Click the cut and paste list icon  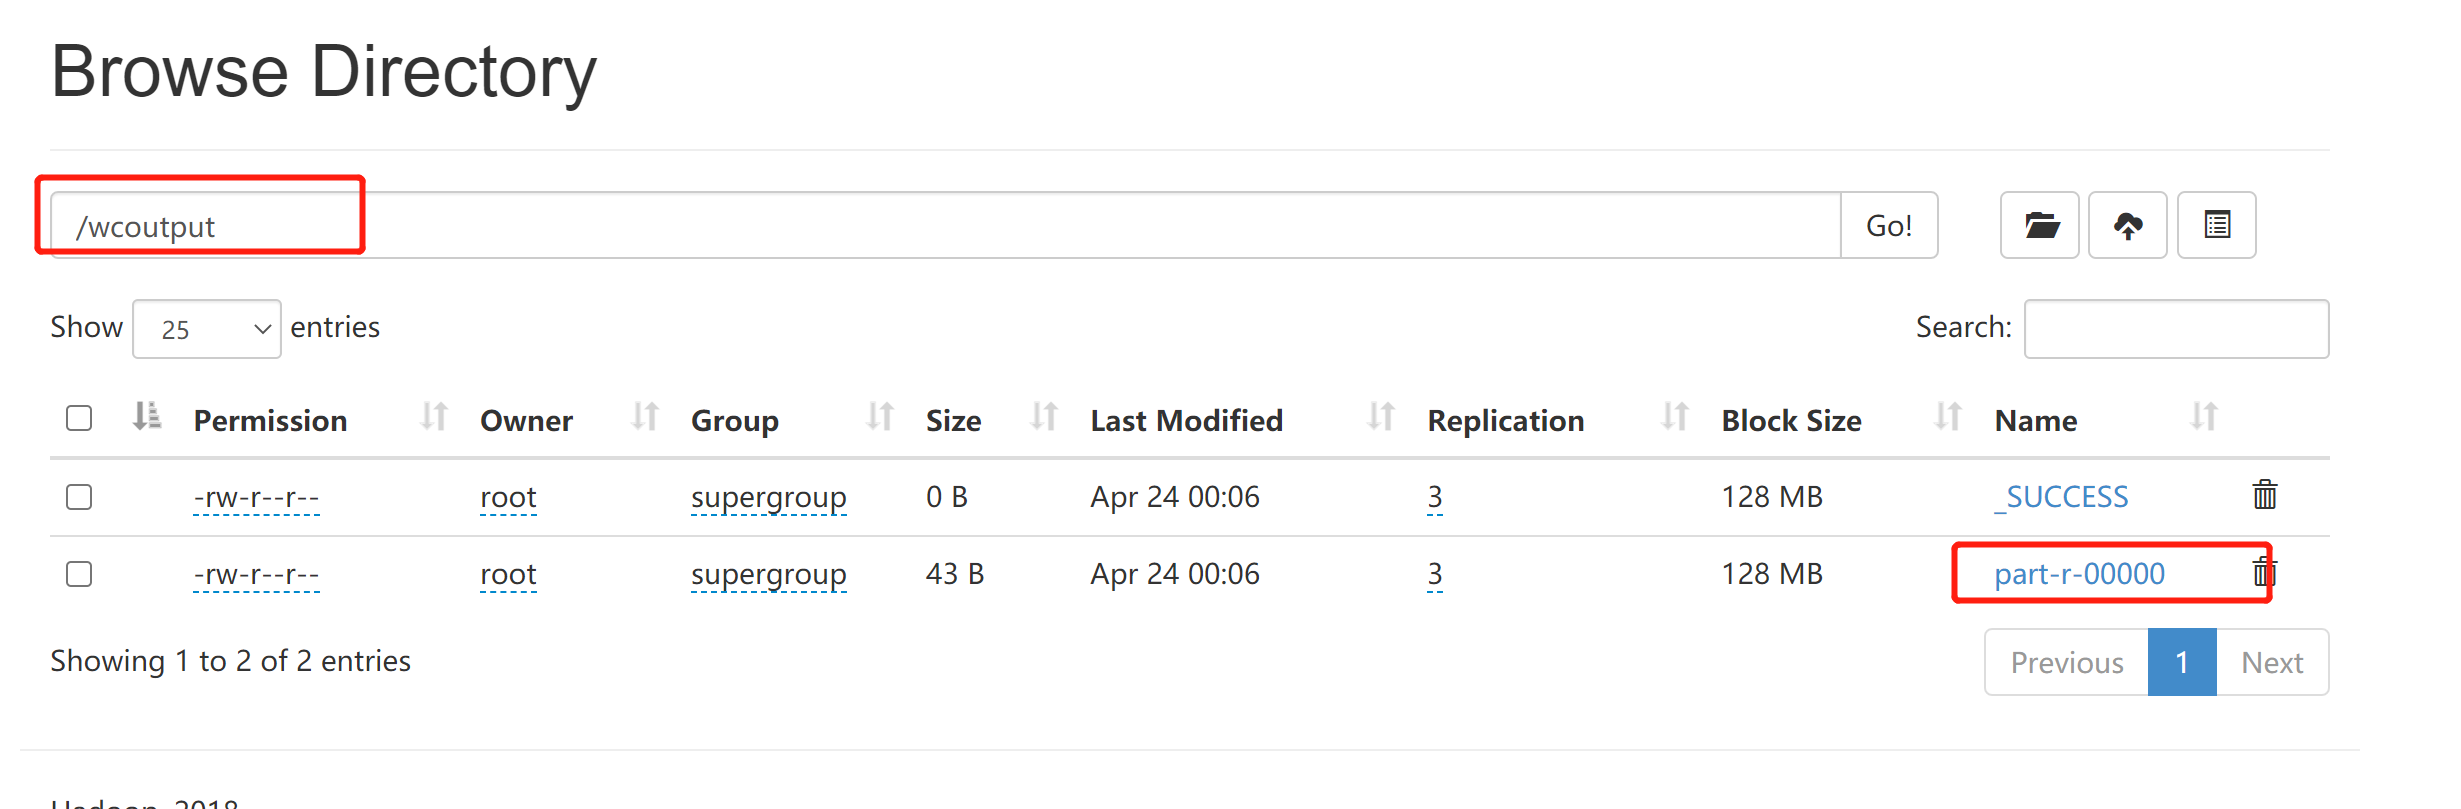[2216, 226]
